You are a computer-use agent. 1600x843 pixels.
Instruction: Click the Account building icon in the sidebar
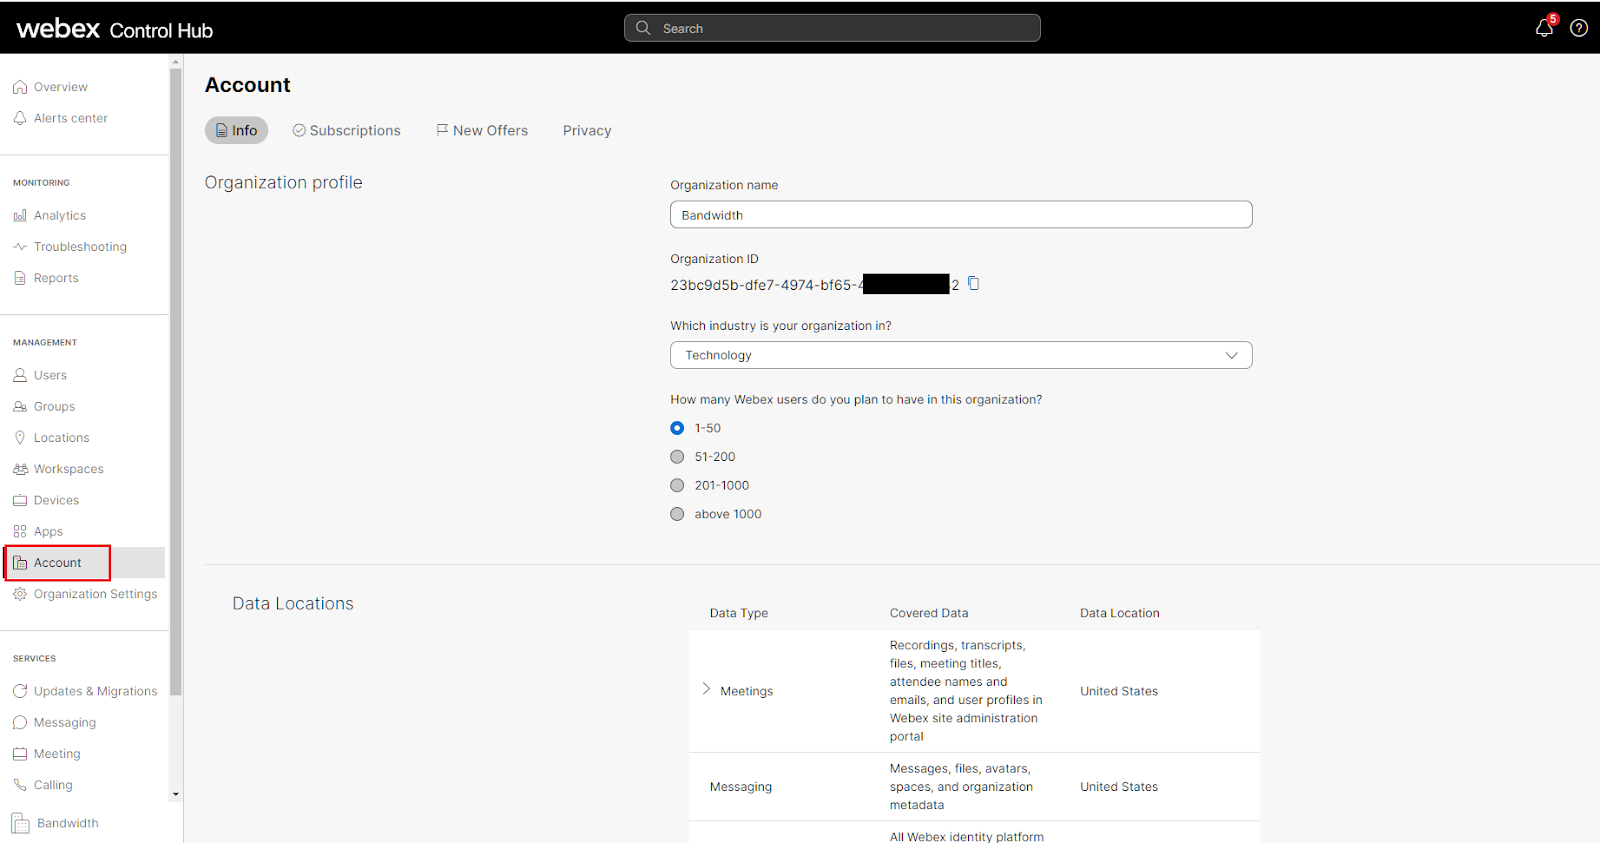click(20, 563)
